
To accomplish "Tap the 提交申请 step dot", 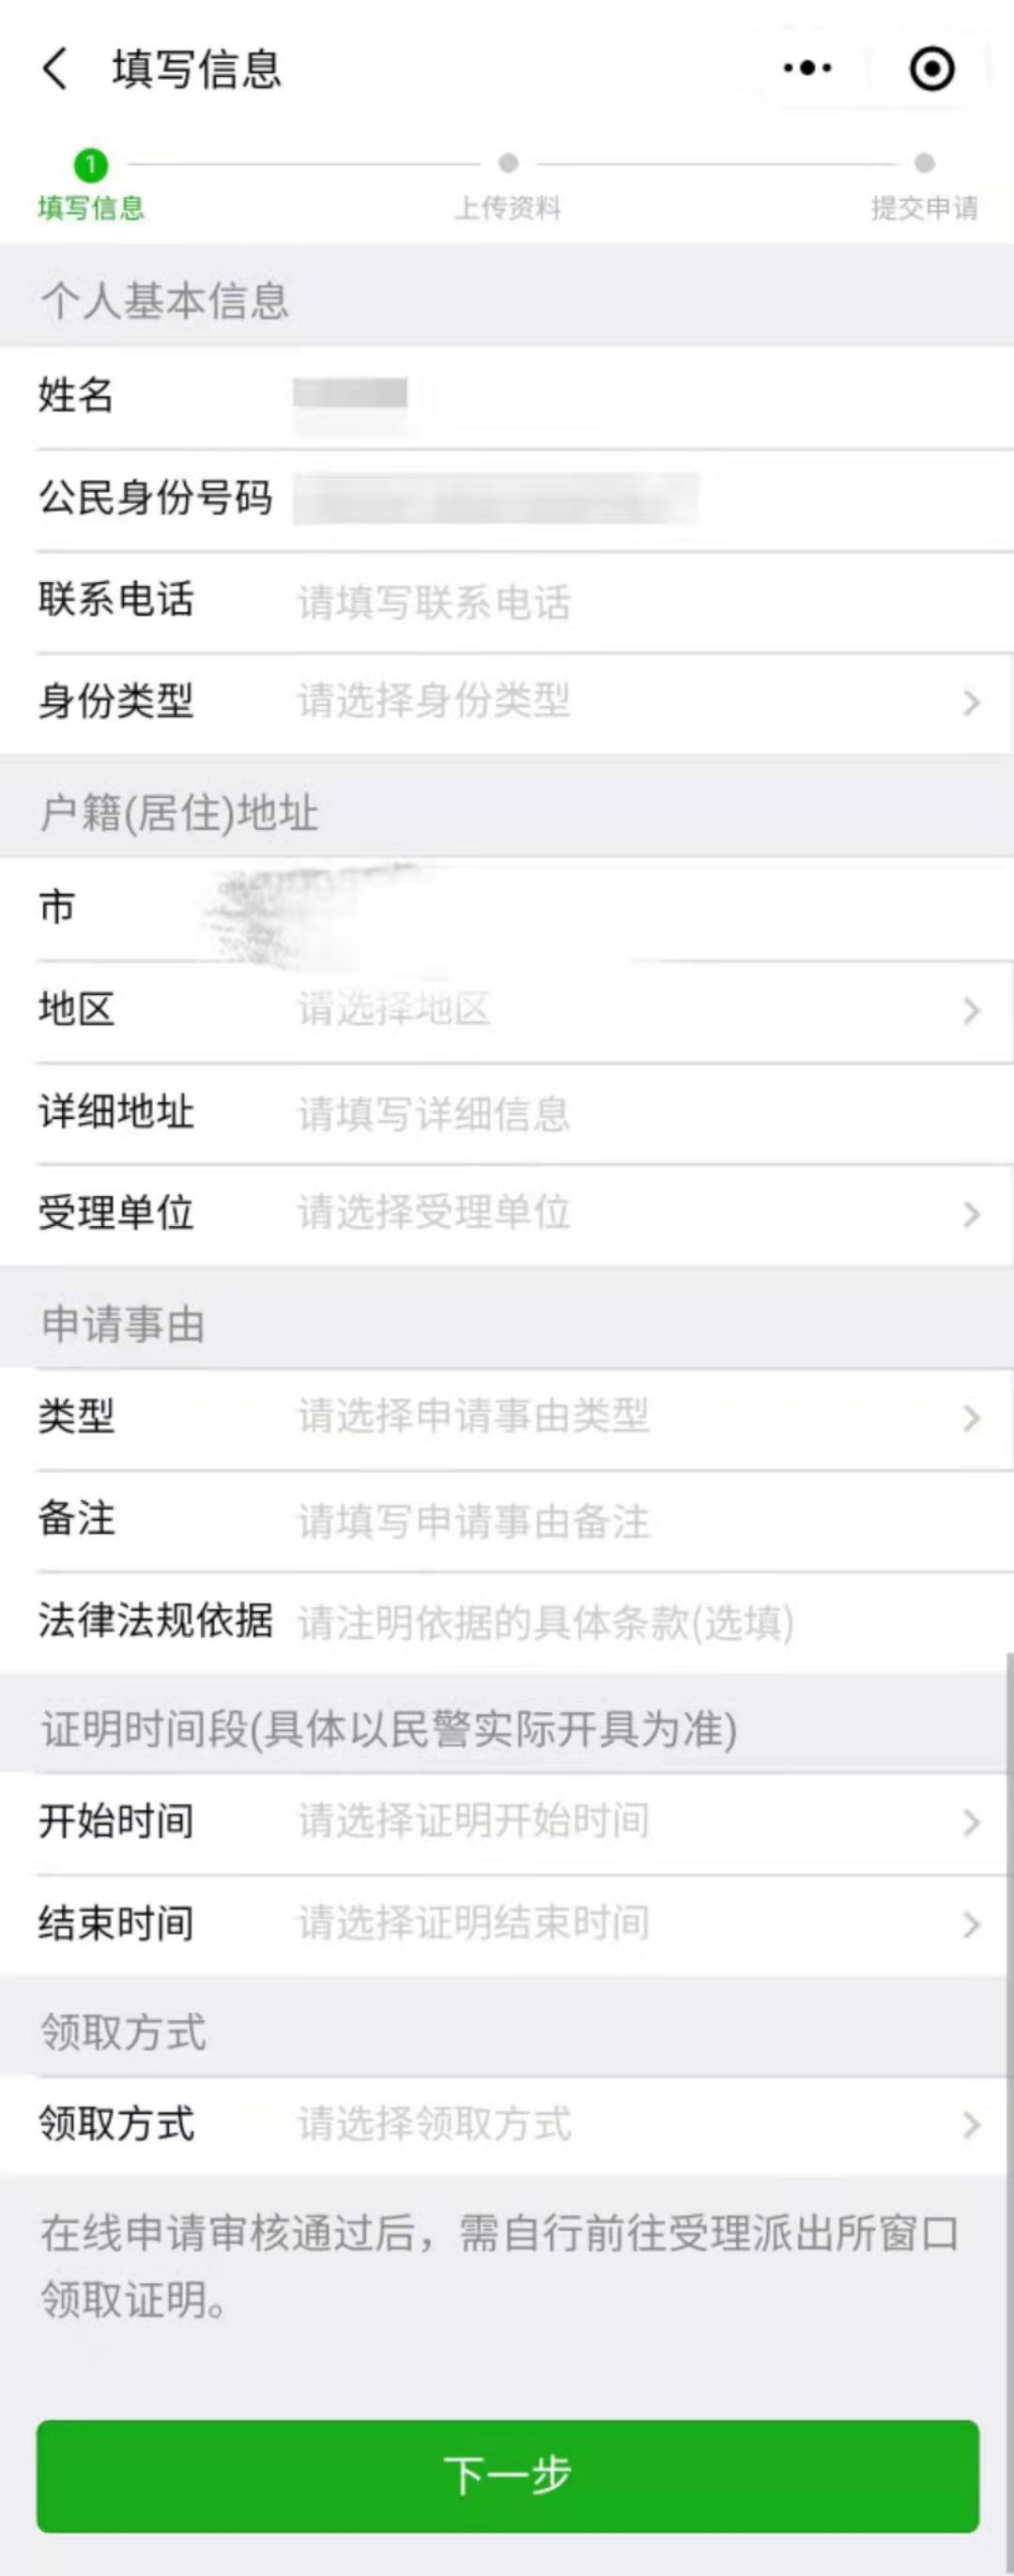I will pos(924,163).
